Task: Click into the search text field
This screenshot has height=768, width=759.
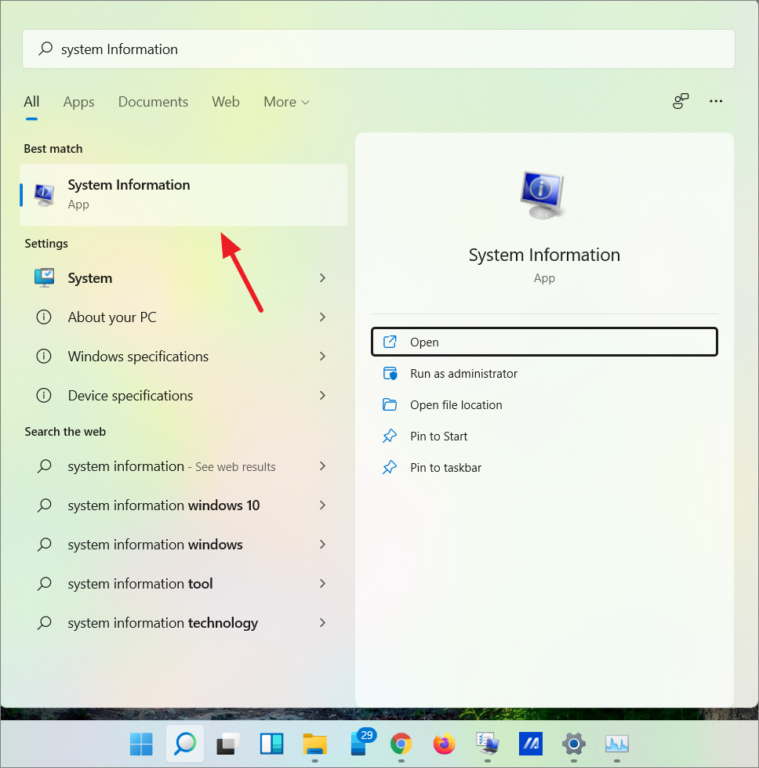Action: 379,49
